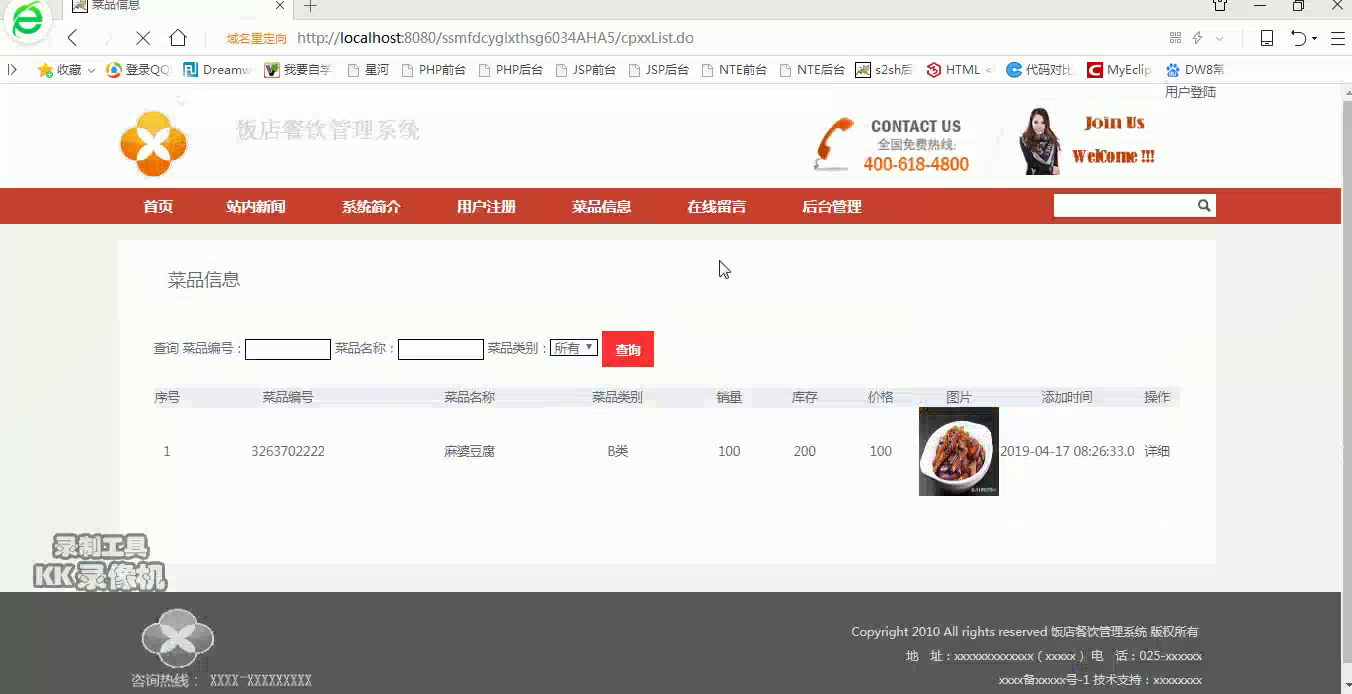Click the Join Us welcome banner
Image resolution: width=1352 pixels, height=694 pixels.
1087,141
